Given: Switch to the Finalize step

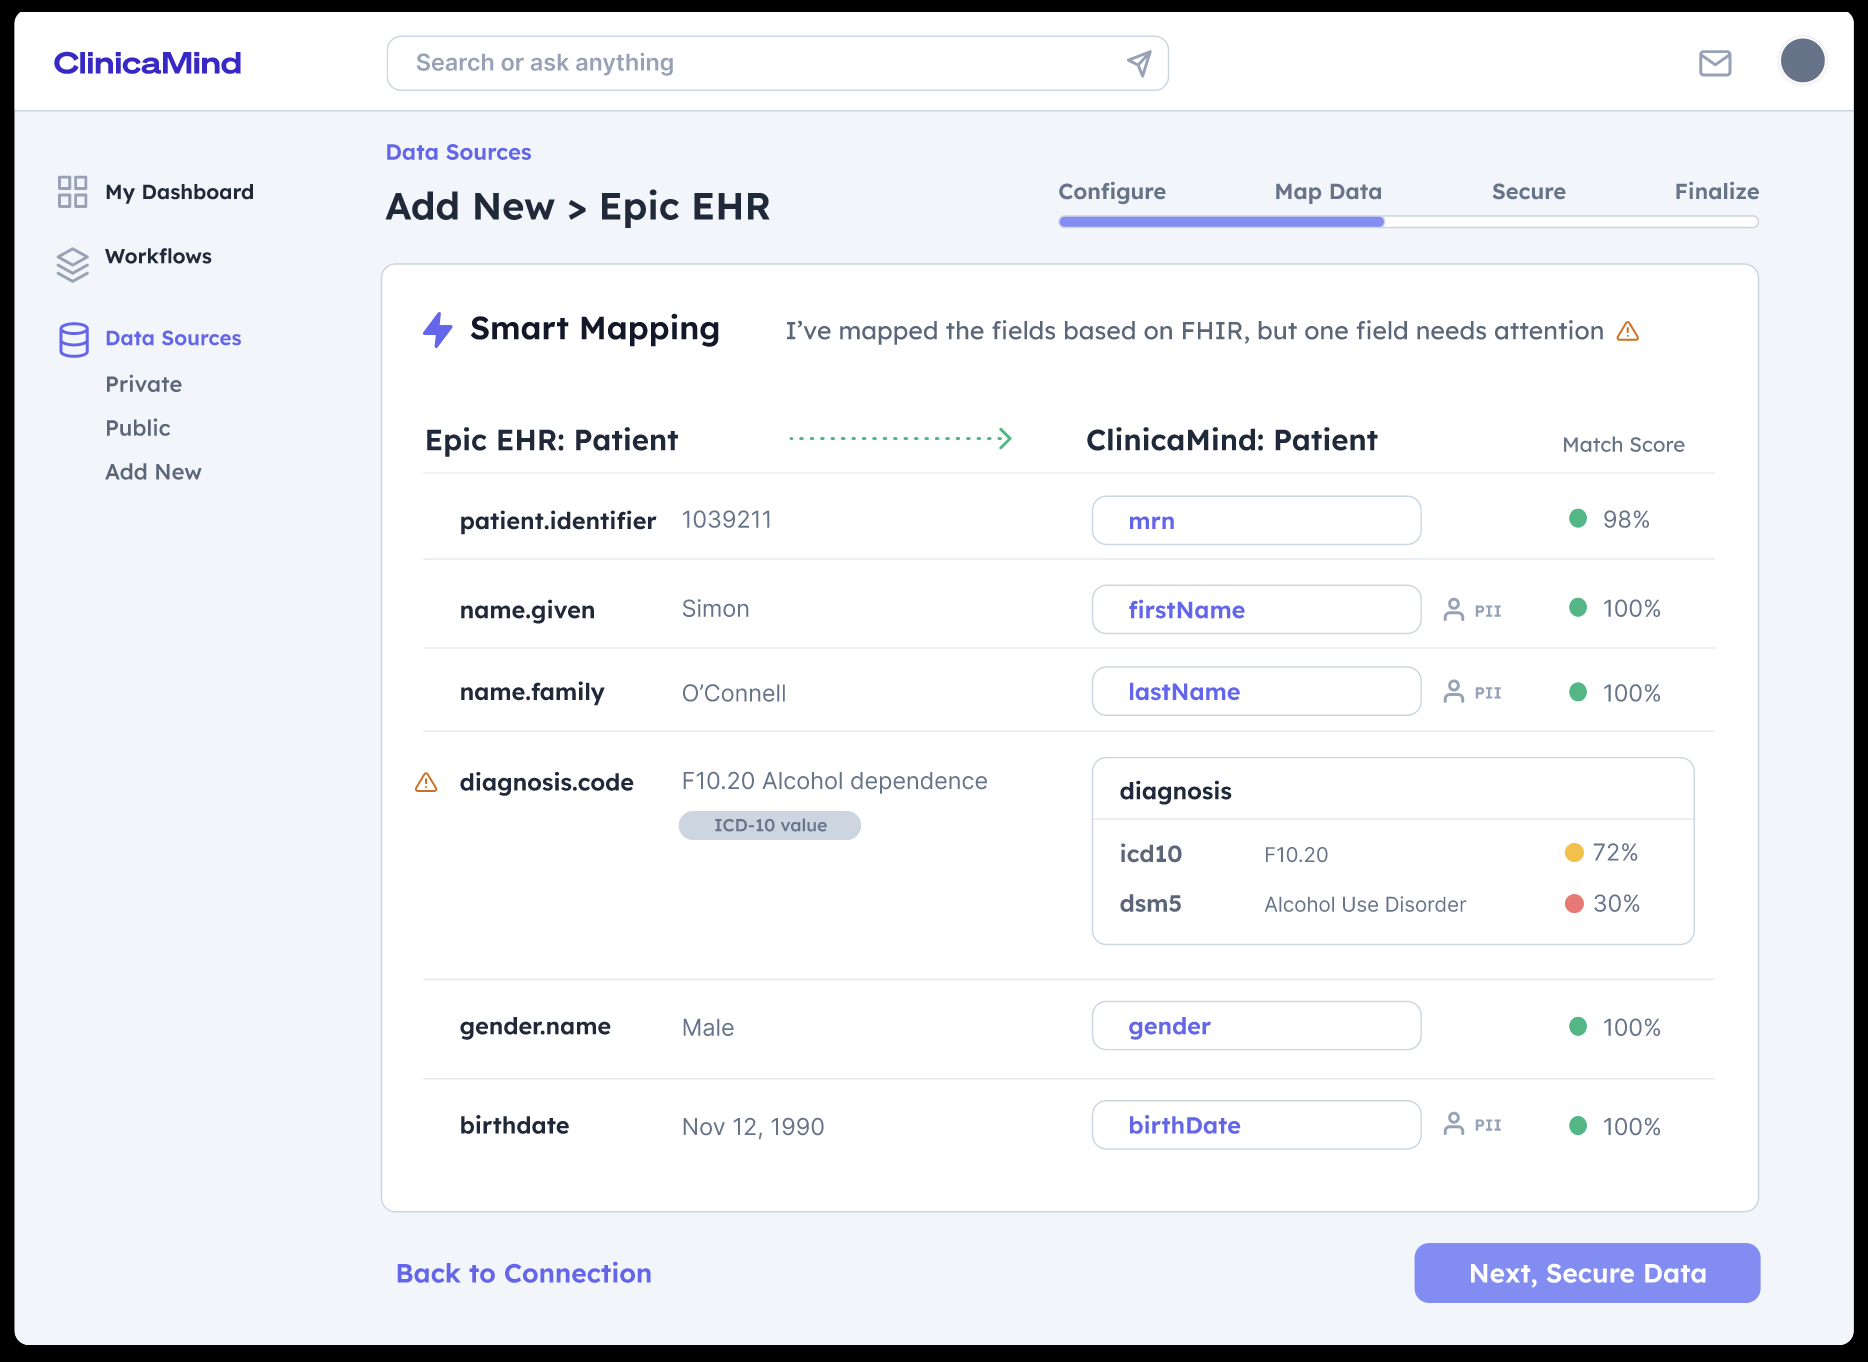Looking at the screenshot, I should pyautogui.click(x=1717, y=191).
